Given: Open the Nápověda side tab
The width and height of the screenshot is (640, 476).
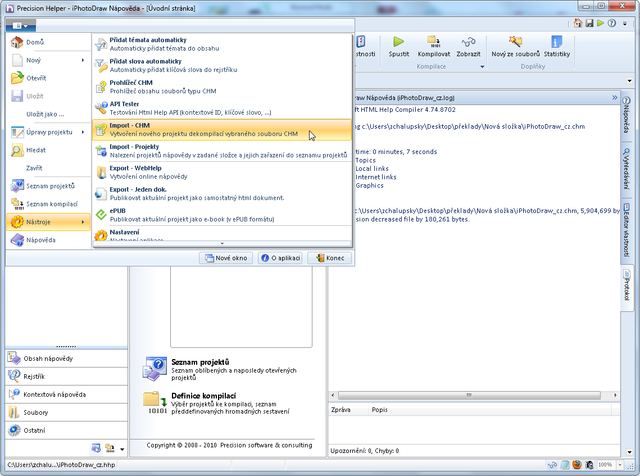Looking at the screenshot, I should click(x=626, y=115).
